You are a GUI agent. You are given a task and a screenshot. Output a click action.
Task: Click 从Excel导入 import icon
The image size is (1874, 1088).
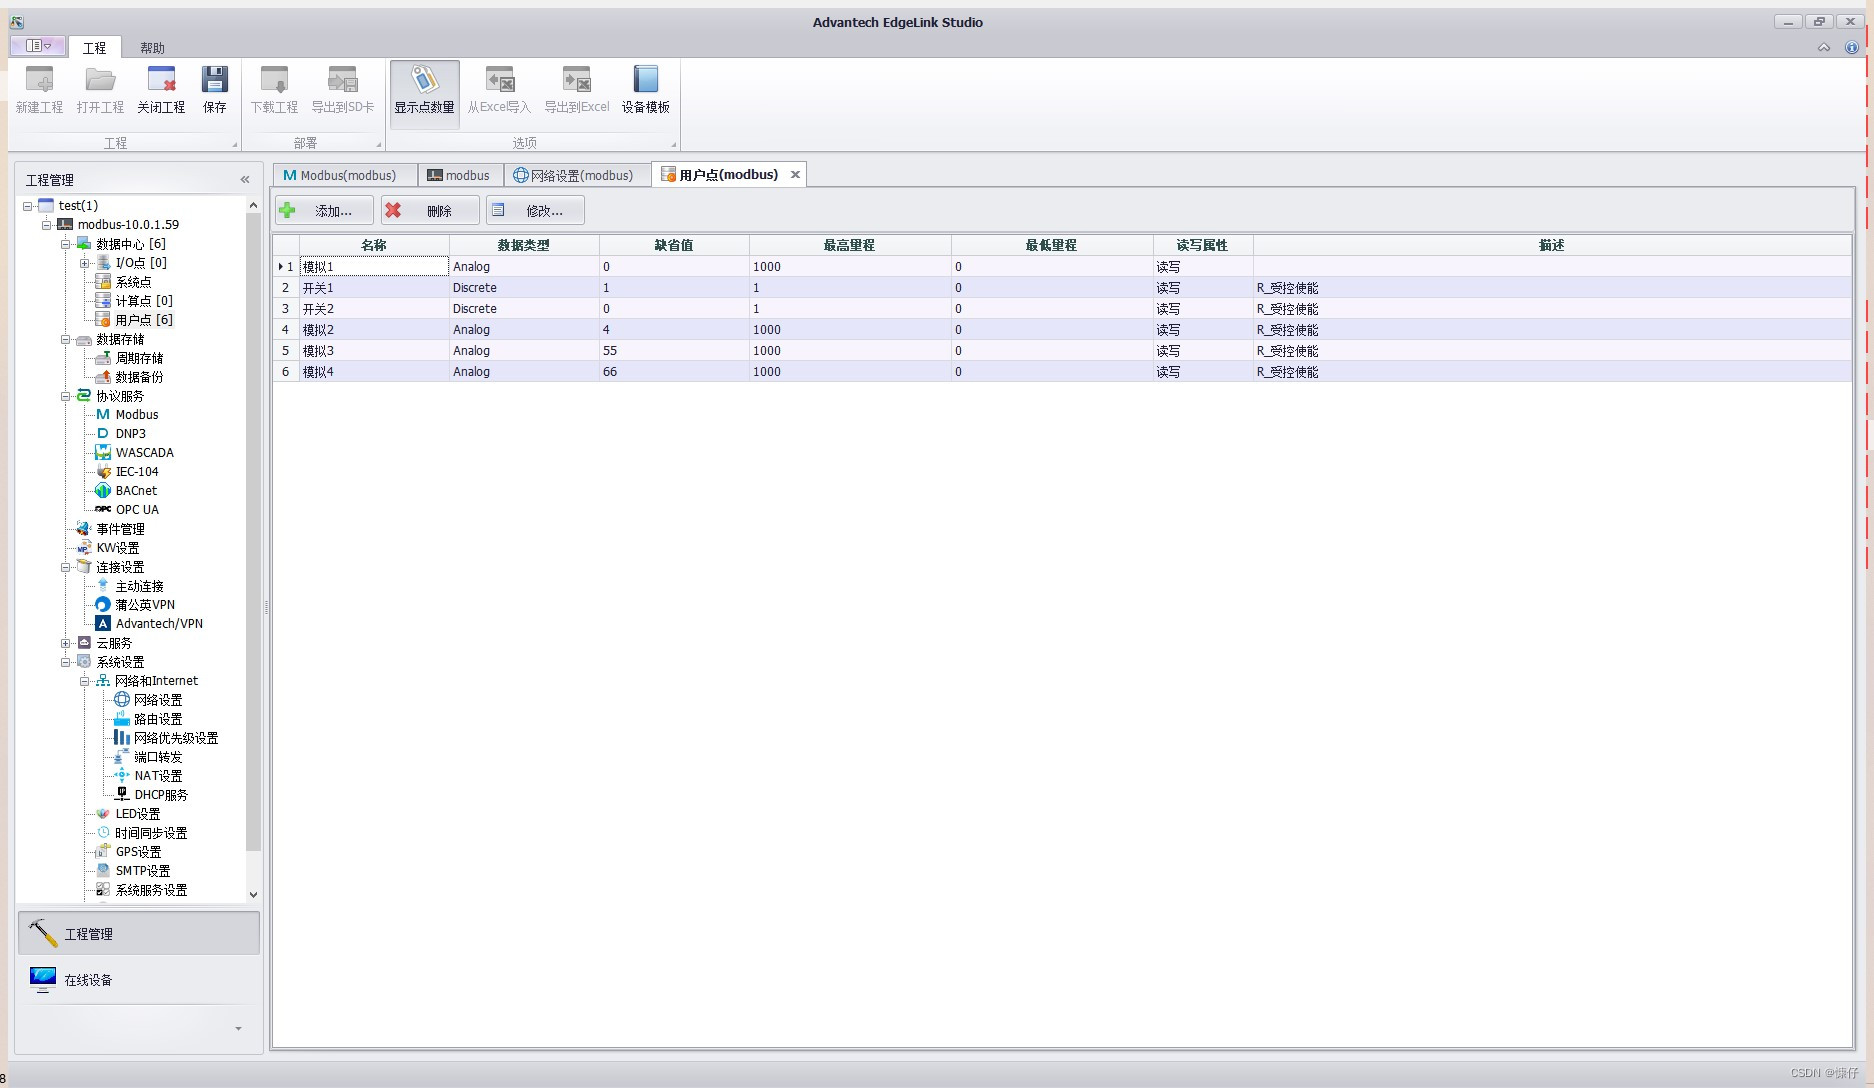click(499, 91)
